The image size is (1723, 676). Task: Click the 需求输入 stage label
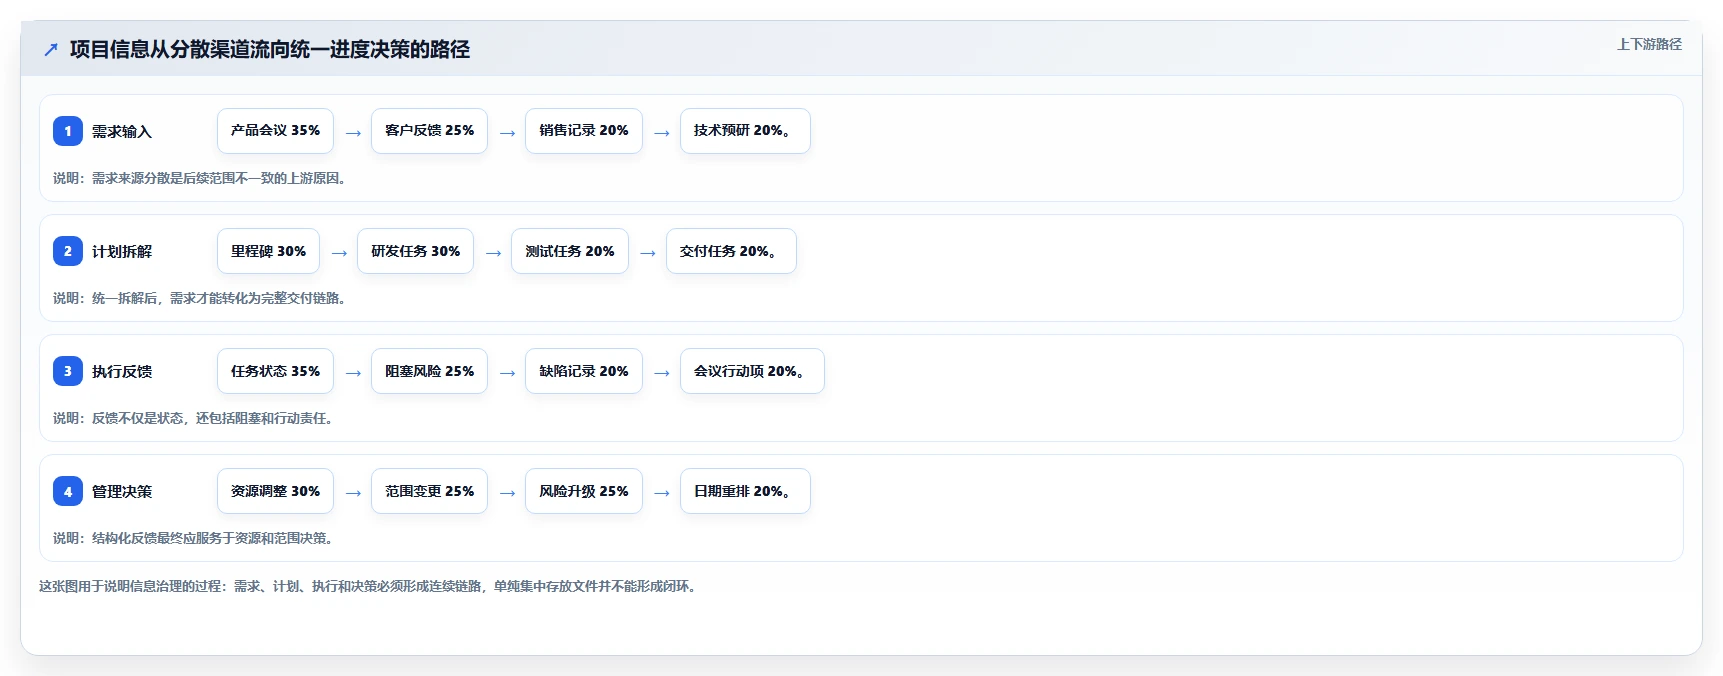(x=122, y=131)
